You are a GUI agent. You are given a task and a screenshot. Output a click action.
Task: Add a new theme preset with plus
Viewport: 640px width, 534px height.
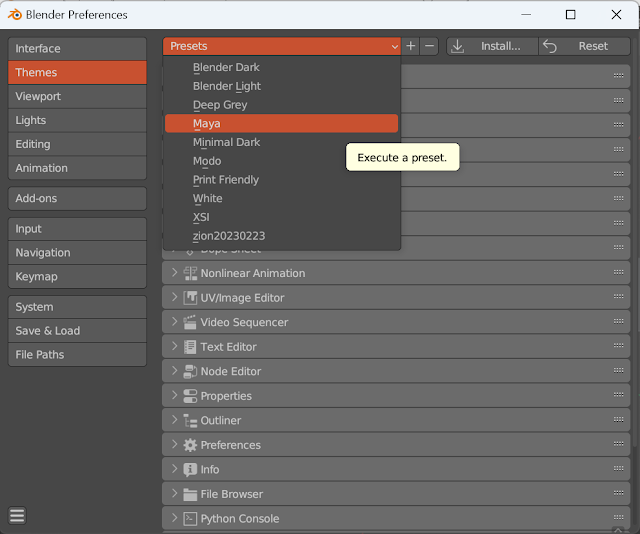(x=411, y=46)
